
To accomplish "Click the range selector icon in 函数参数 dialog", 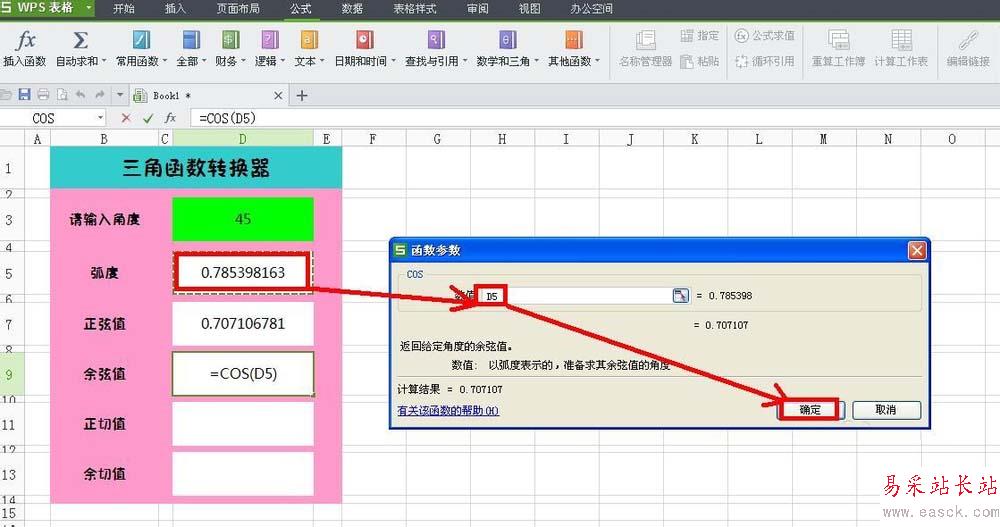I will 680,295.
